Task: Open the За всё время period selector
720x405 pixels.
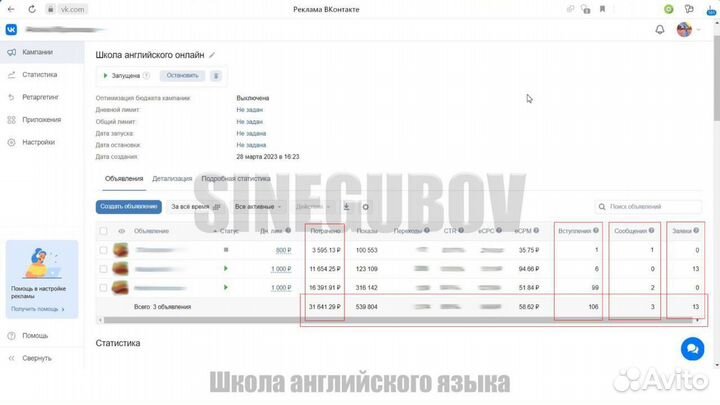Action: point(196,207)
